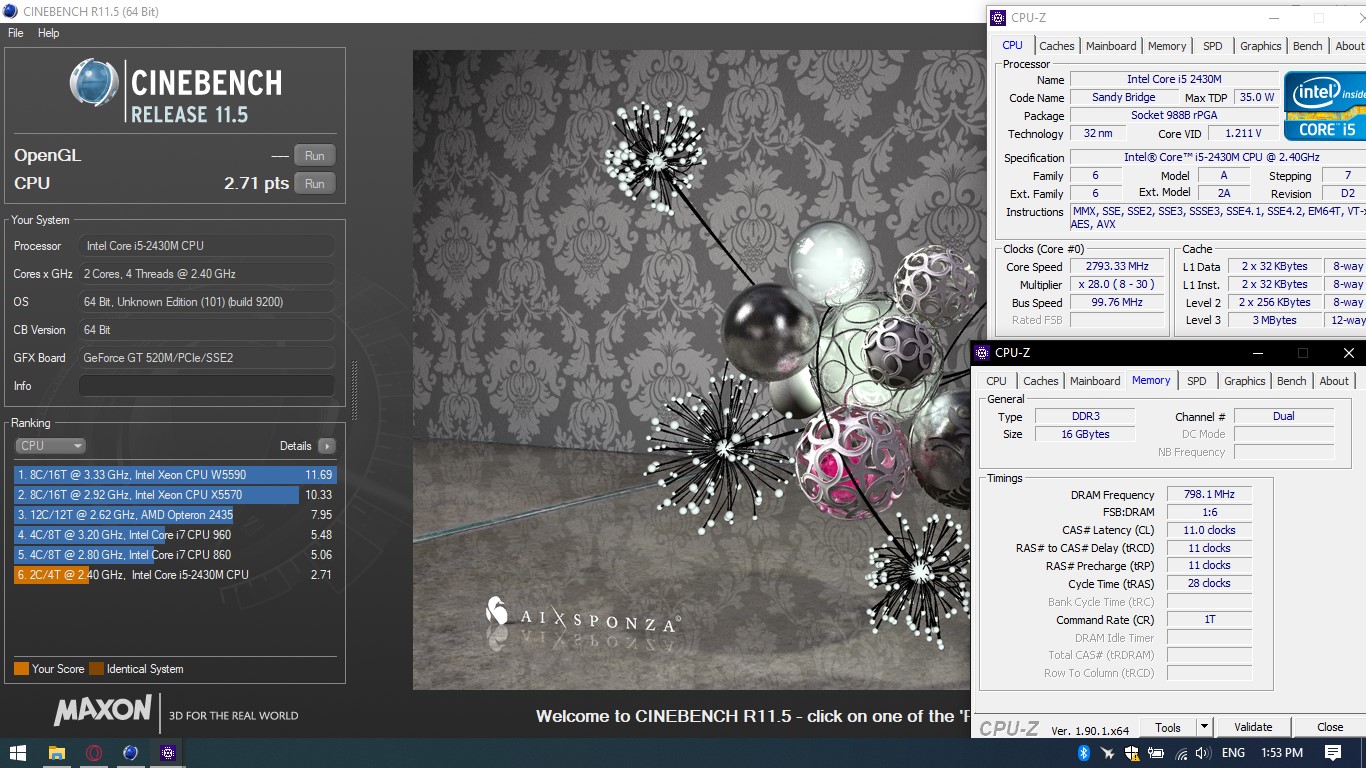
Task: Select the Core i7 CPU 860 ranking row
Action: pos(175,555)
